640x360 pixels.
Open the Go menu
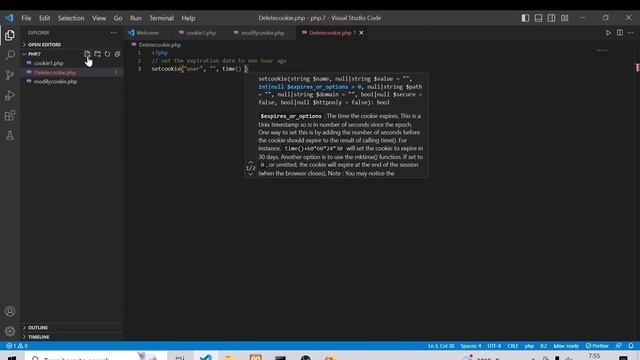118,18
